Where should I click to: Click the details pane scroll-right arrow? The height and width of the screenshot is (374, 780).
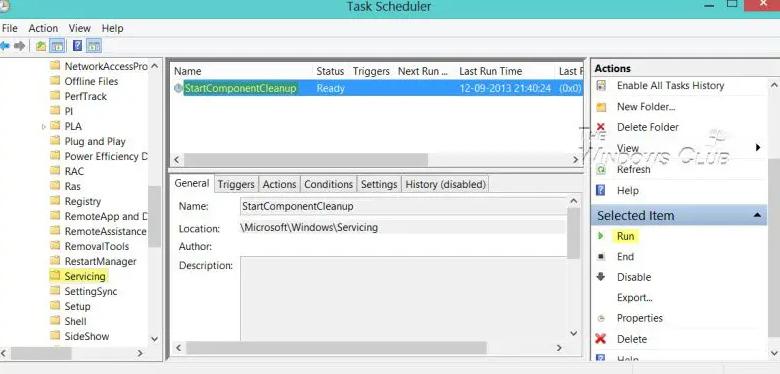[x=559, y=348]
